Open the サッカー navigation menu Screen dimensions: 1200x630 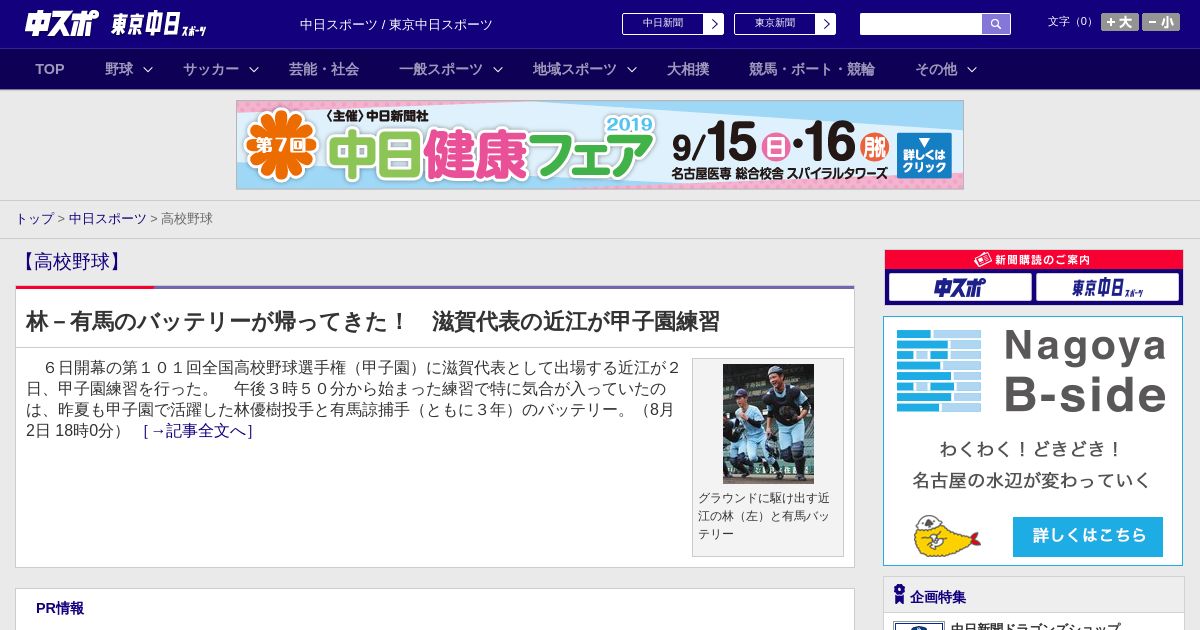[211, 69]
